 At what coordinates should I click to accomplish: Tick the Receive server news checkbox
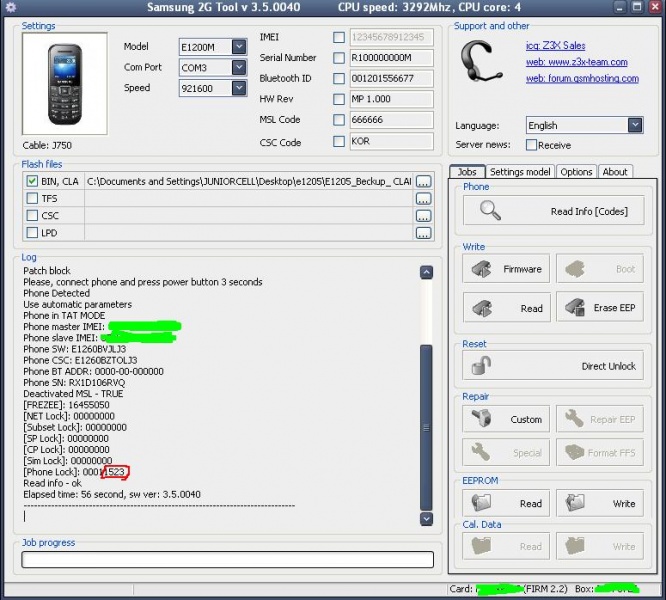[x=531, y=145]
